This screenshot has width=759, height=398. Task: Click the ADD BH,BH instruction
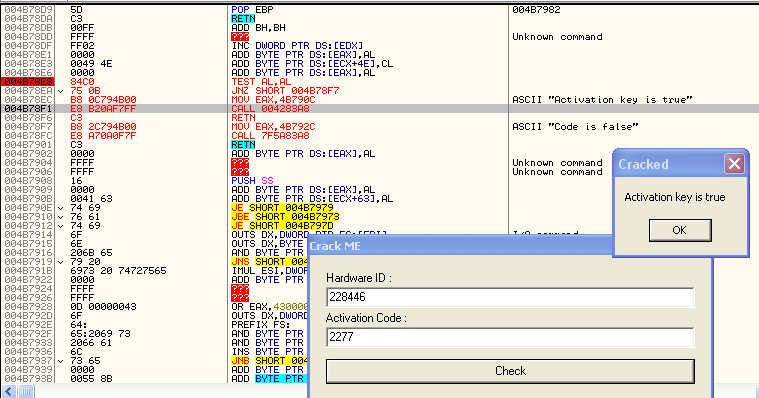pyautogui.click(x=258, y=28)
